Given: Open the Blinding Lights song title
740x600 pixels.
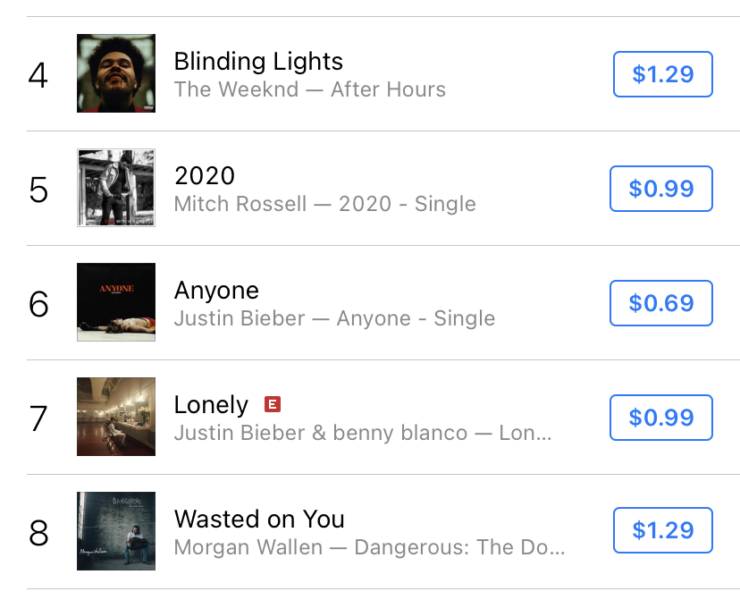Looking at the screenshot, I should click(x=258, y=61).
